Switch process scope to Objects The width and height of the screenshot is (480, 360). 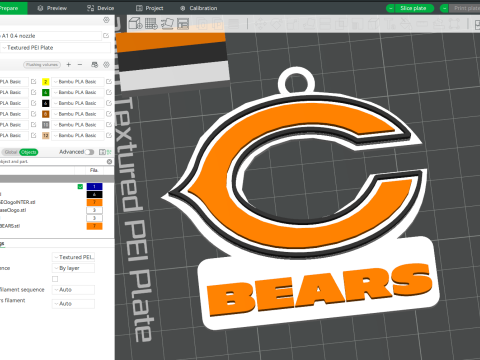point(29,152)
